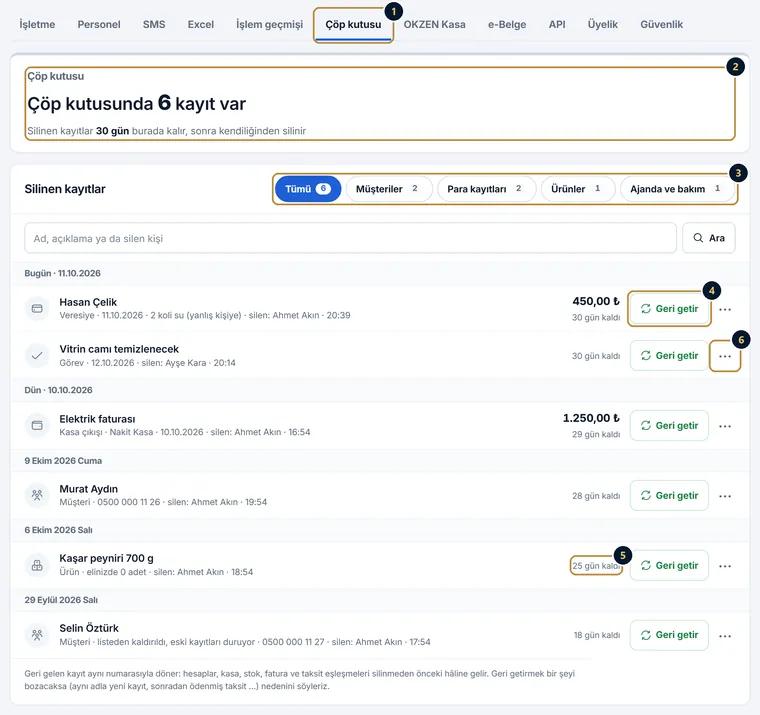Show only Ürünler records
This screenshot has width=760, height=715.
click(x=578, y=189)
